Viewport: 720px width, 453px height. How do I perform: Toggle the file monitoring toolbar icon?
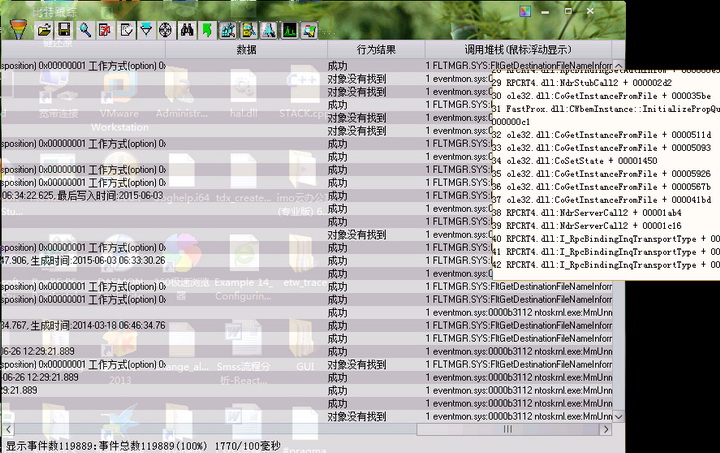248,31
